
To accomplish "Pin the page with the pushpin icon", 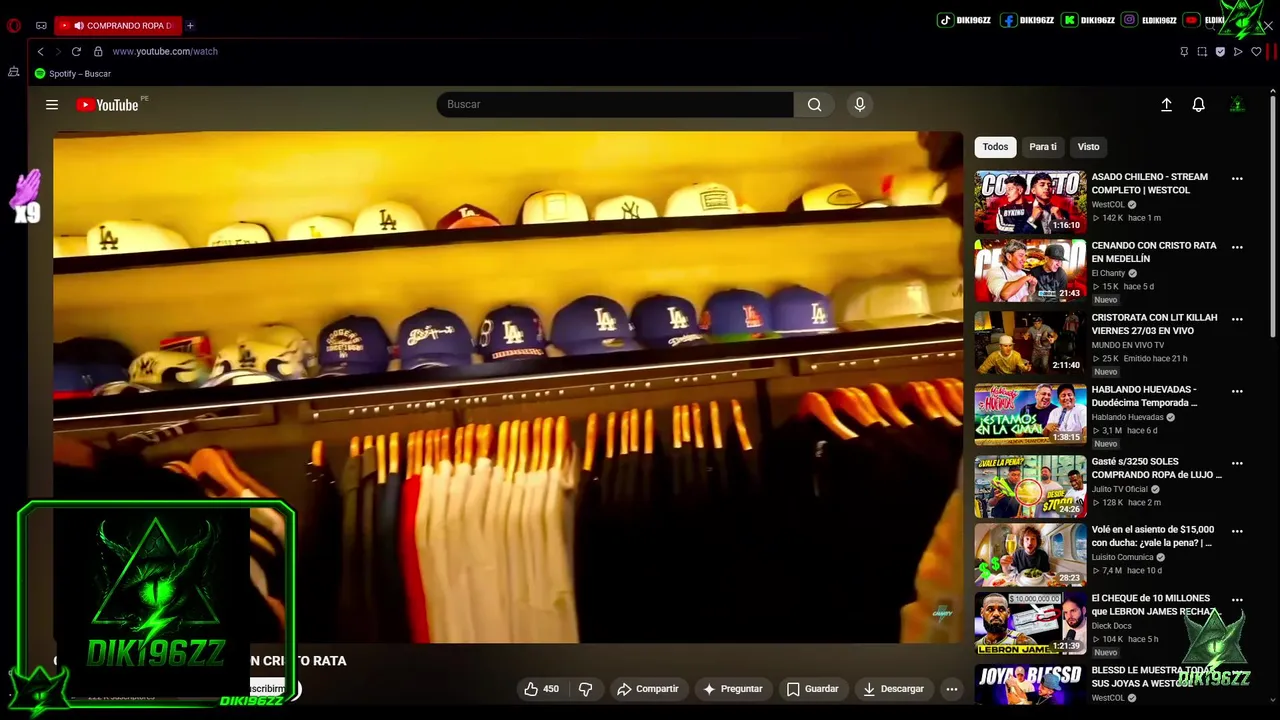I will [1184, 51].
